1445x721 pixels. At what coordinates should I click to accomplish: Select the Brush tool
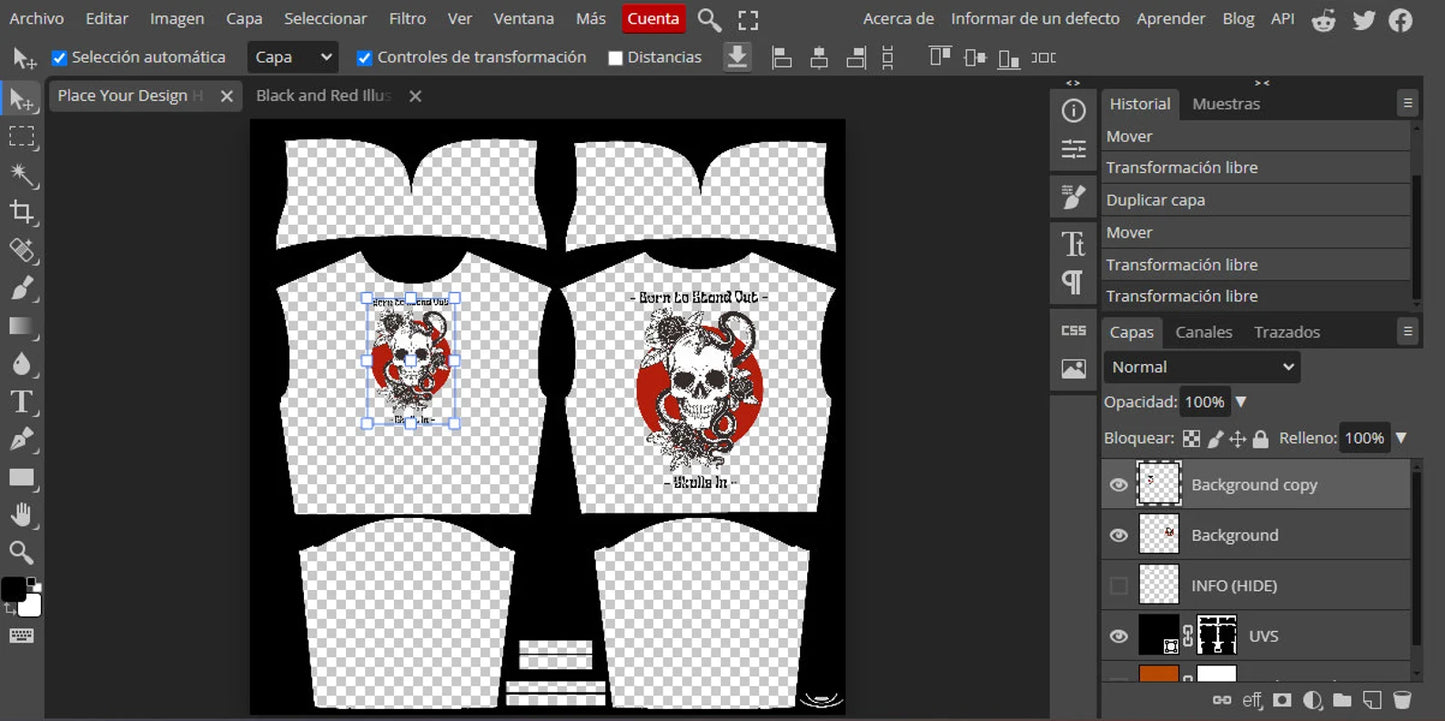tap(22, 288)
